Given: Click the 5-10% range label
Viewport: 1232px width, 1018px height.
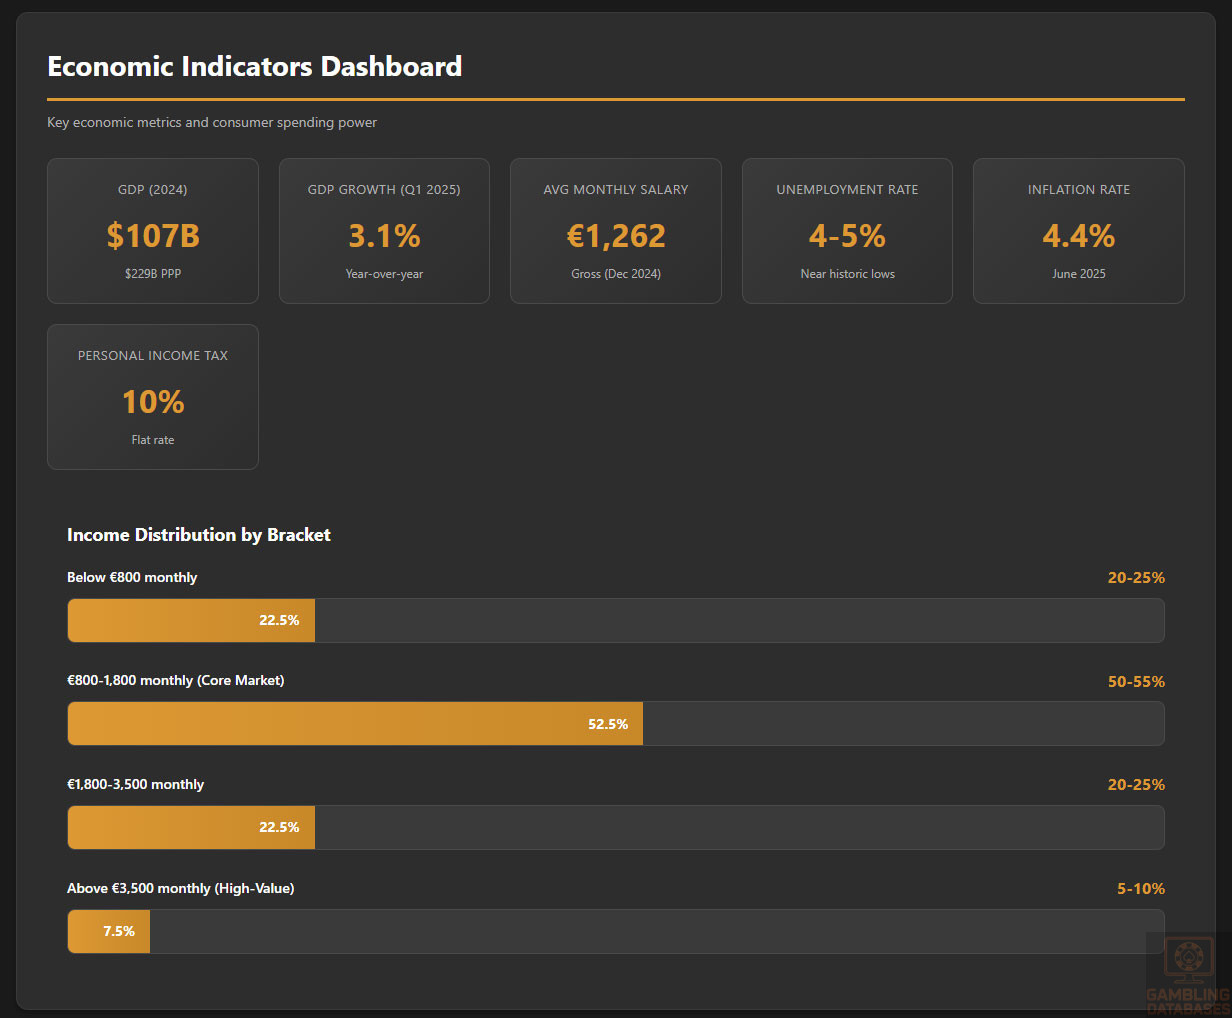Looking at the screenshot, I should tap(1141, 889).
